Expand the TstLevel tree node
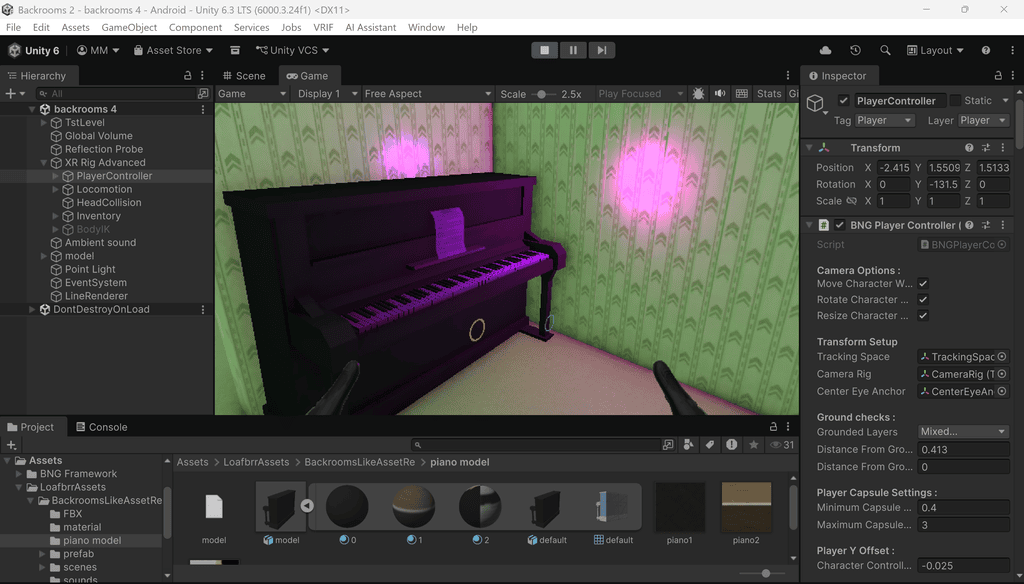1024x584 pixels. click(x=44, y=122)
